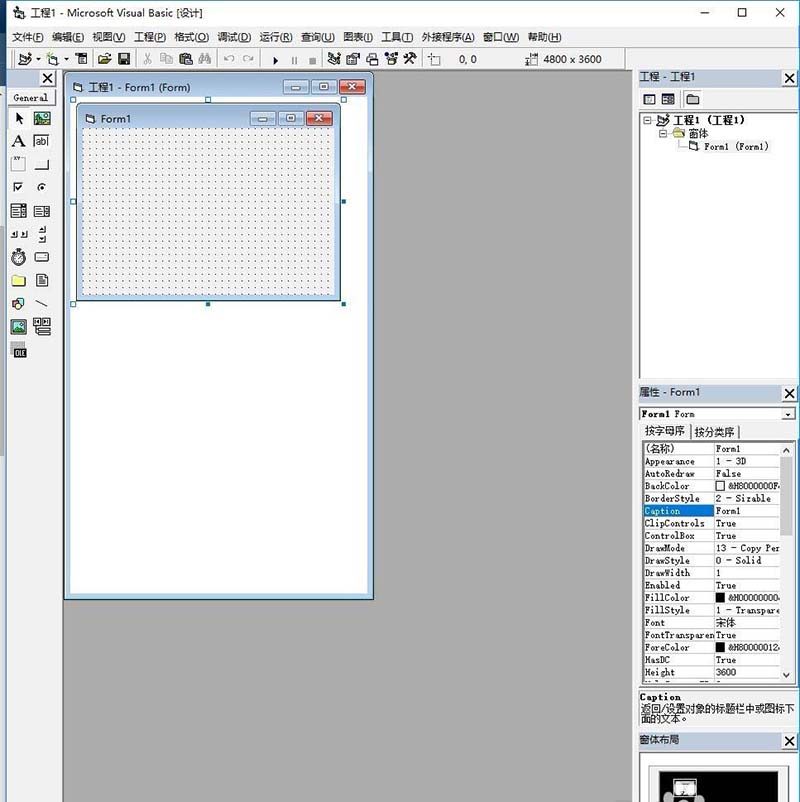Select the Label tool

click(18, 141)
